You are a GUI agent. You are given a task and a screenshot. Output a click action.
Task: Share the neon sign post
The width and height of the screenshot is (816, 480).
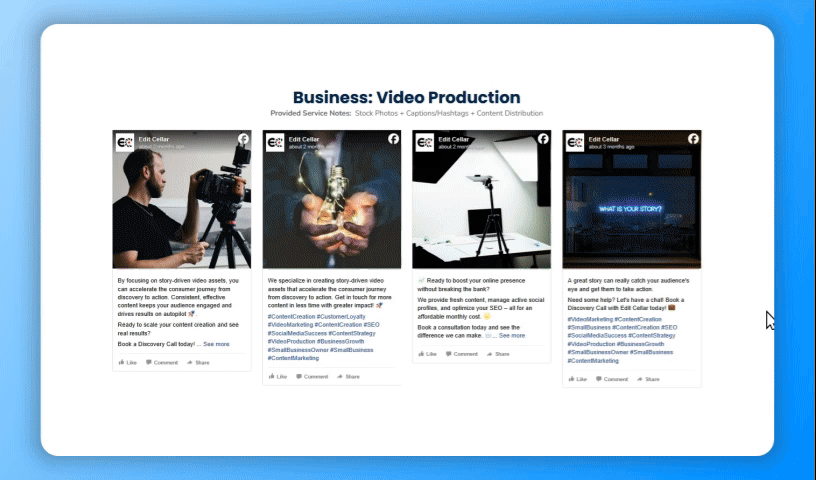click(x=648, y=379)
